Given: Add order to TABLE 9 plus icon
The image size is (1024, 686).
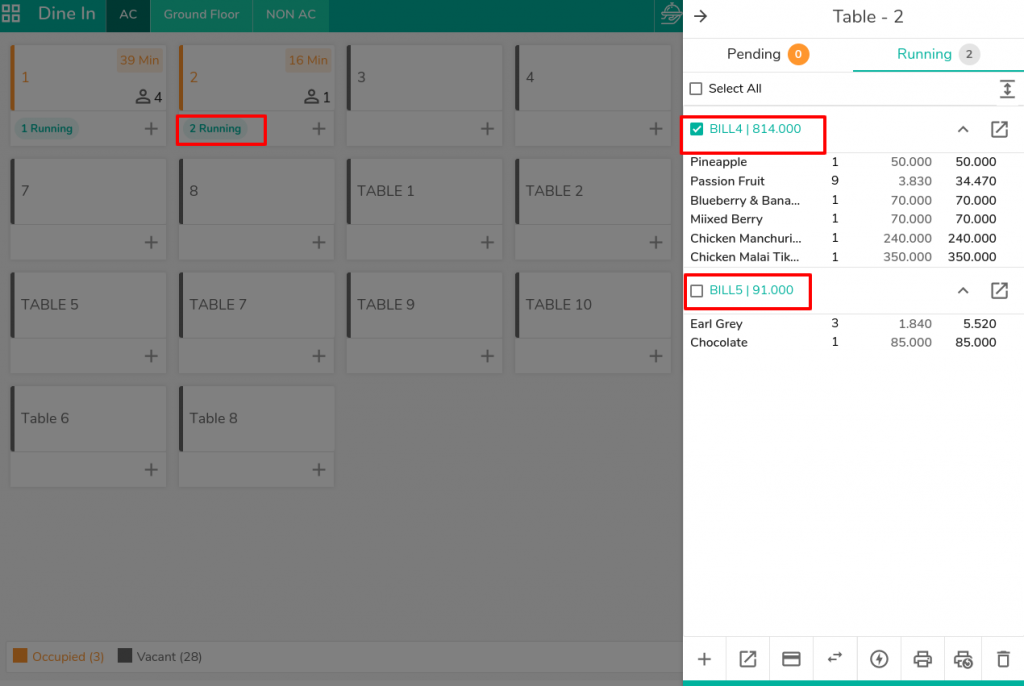Looking at the screenshot, I should [x=487, y=356].
